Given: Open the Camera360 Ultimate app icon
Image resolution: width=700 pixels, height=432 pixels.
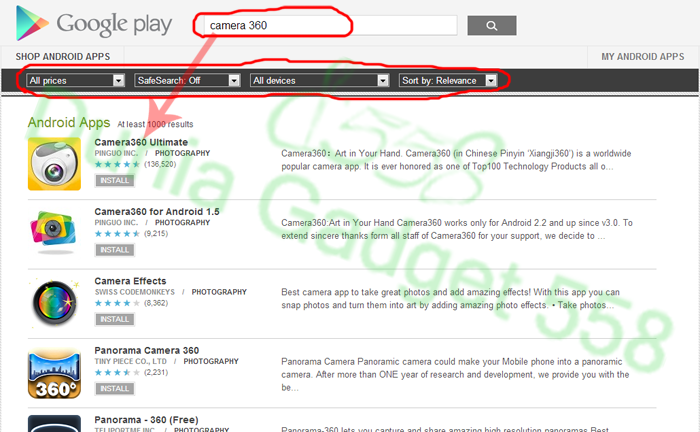Looking at the screenshot, I should 54,164.
